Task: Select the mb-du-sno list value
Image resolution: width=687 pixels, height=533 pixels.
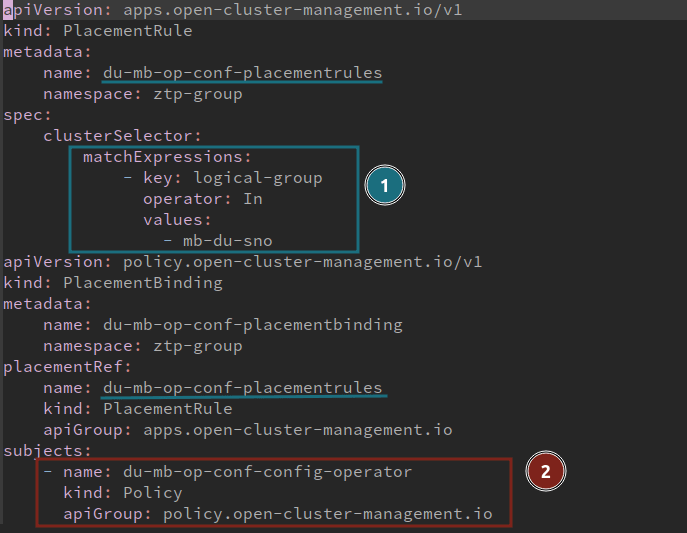Action: 226,241
